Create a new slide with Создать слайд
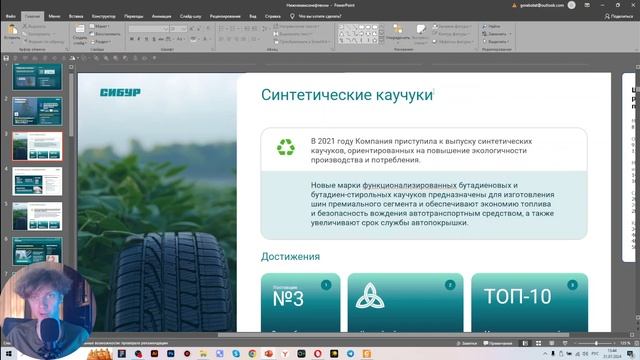Image resolution: width=640 pixels, height=360 pixels. (80, 34)
